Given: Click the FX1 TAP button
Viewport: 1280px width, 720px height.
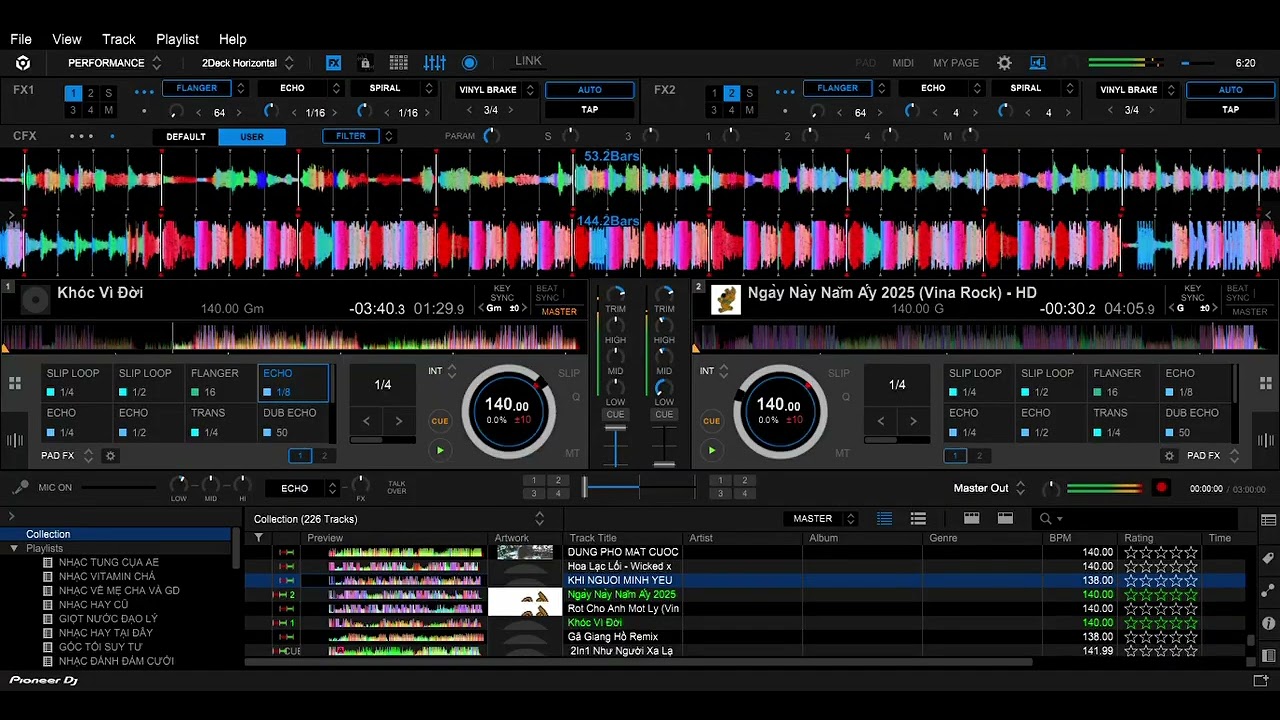Looking at the screenshot, I should [590, 109].
